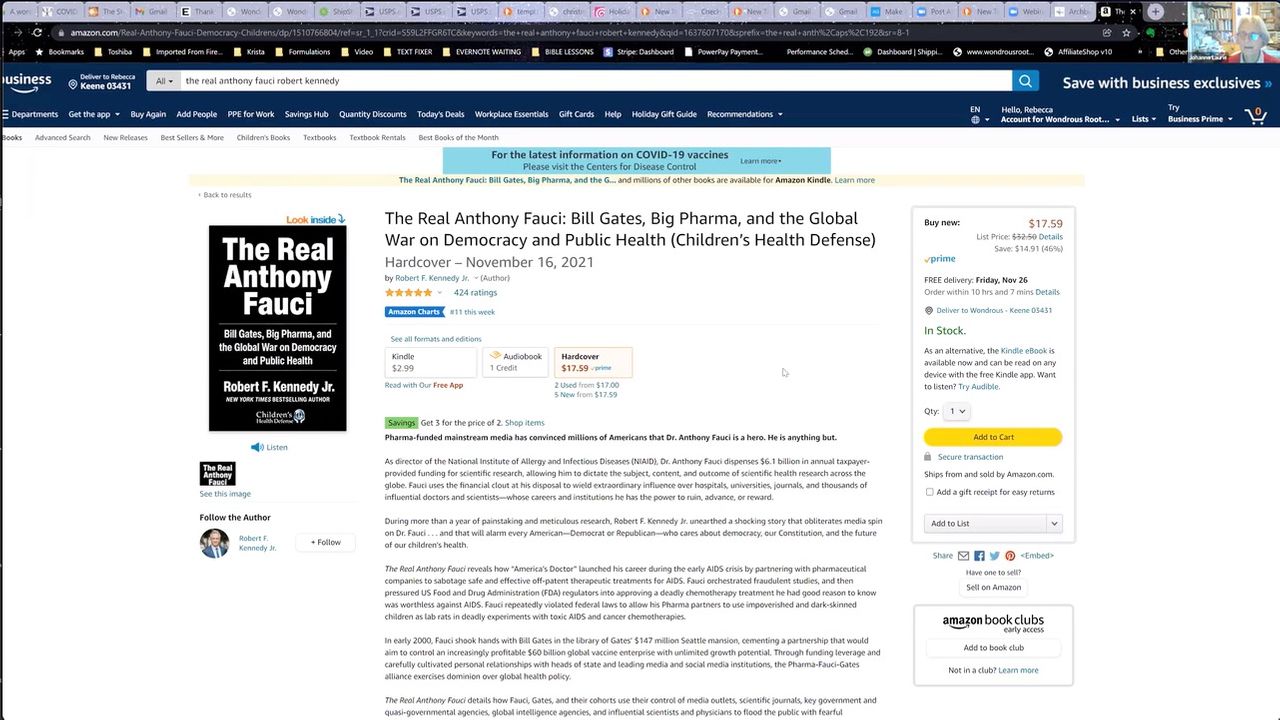Open the 424 ratings link
This screenshot has height=720, width=1280.
click(475, 293)
